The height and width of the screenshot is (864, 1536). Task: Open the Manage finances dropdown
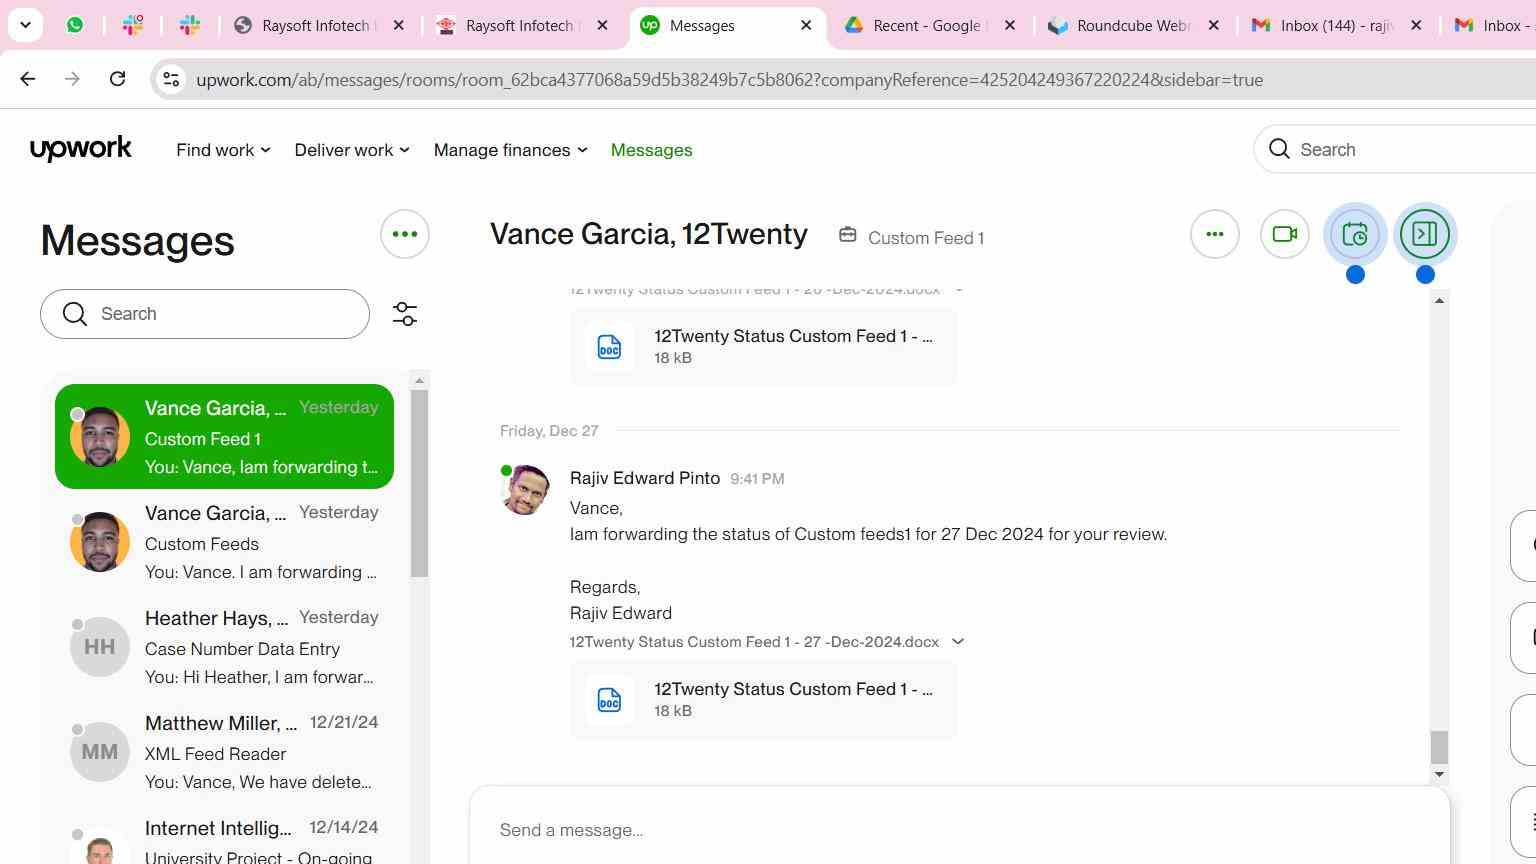pyautogui.click(x=510, y=150)
